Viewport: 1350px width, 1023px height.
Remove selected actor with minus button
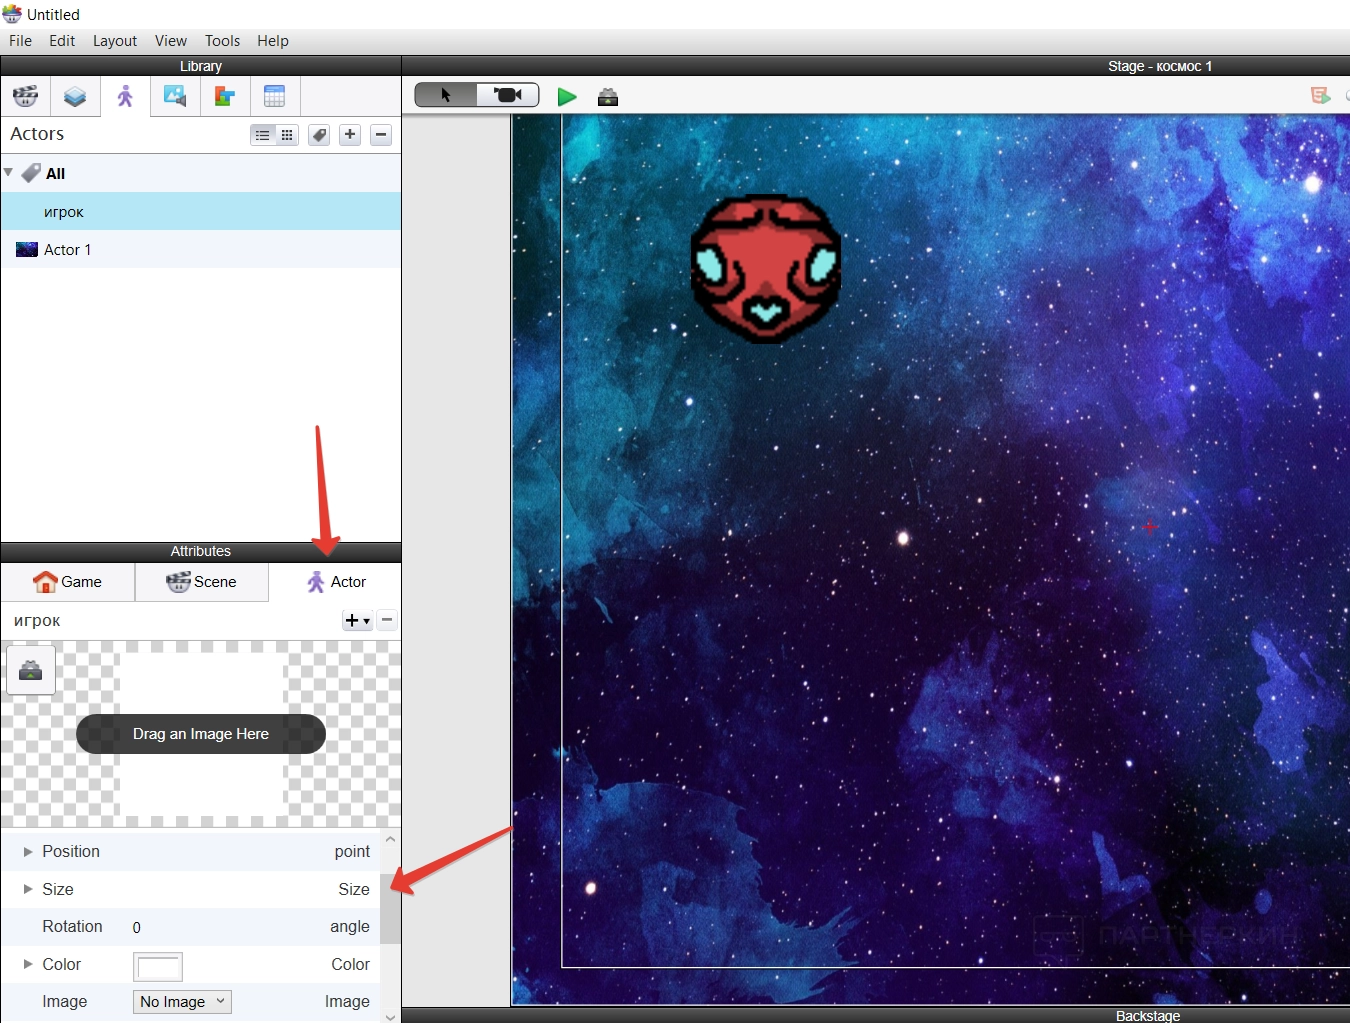(381, 135)
